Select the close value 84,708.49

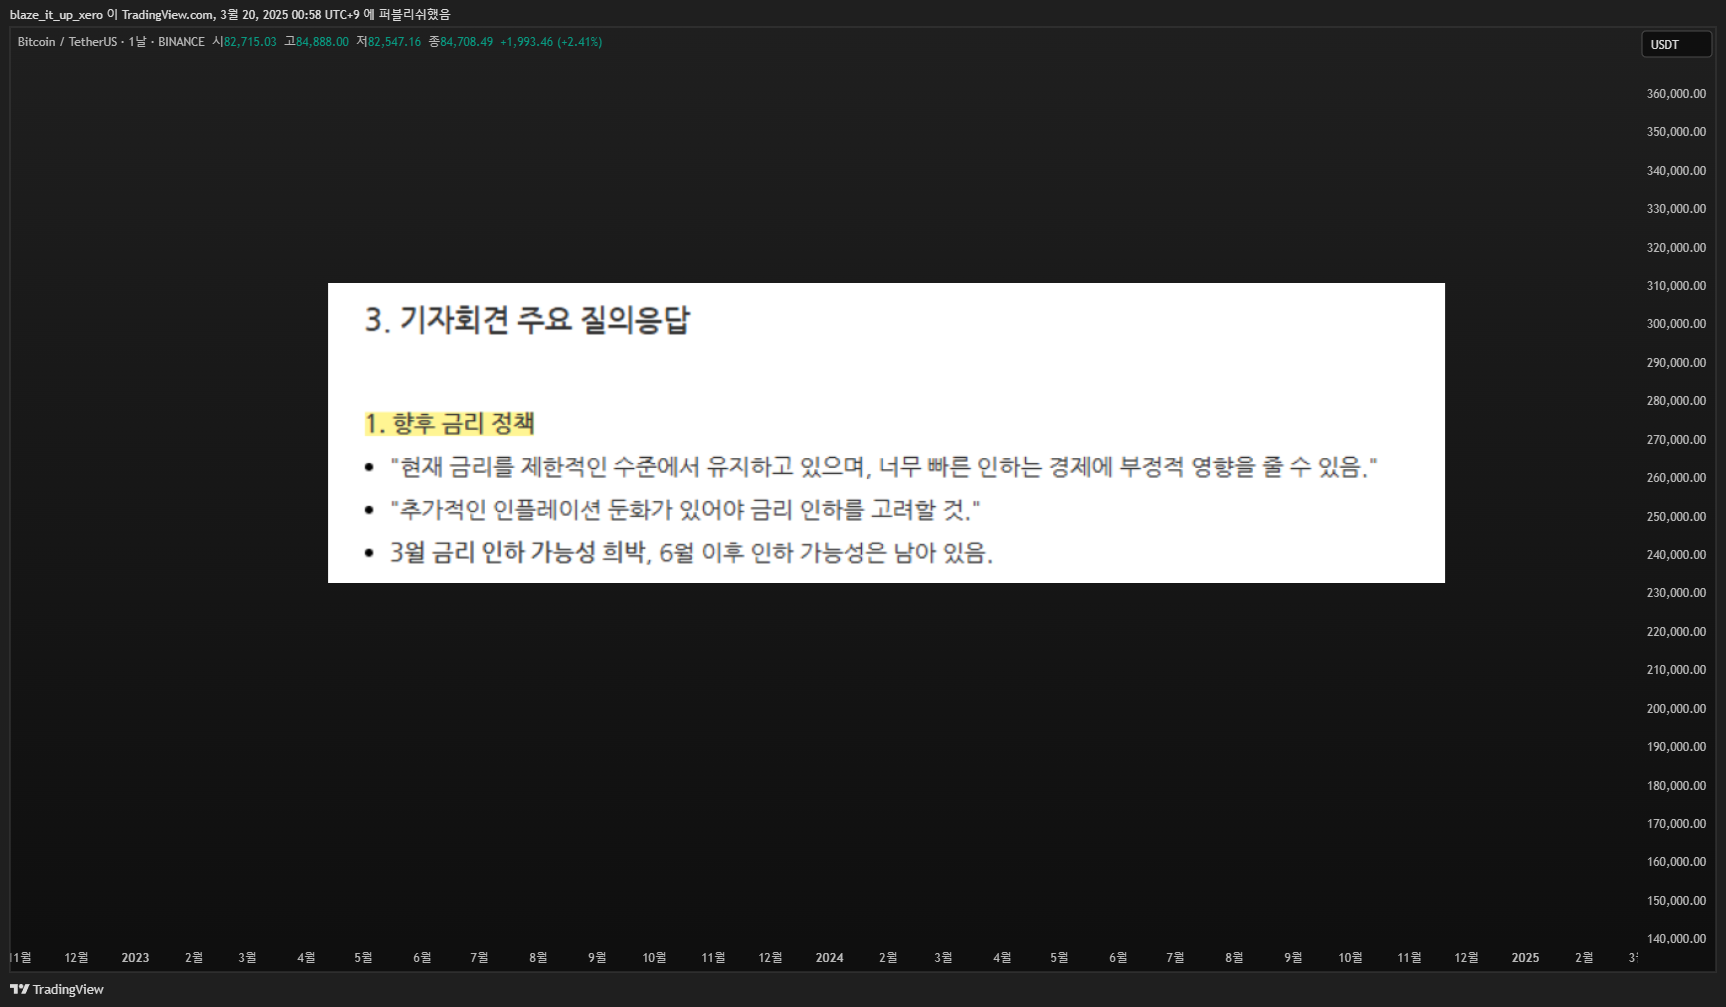point(466,42)
